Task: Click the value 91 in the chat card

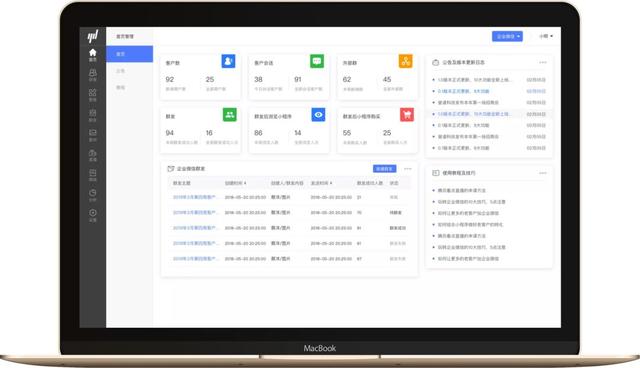Action: click(x=298, y=80)
